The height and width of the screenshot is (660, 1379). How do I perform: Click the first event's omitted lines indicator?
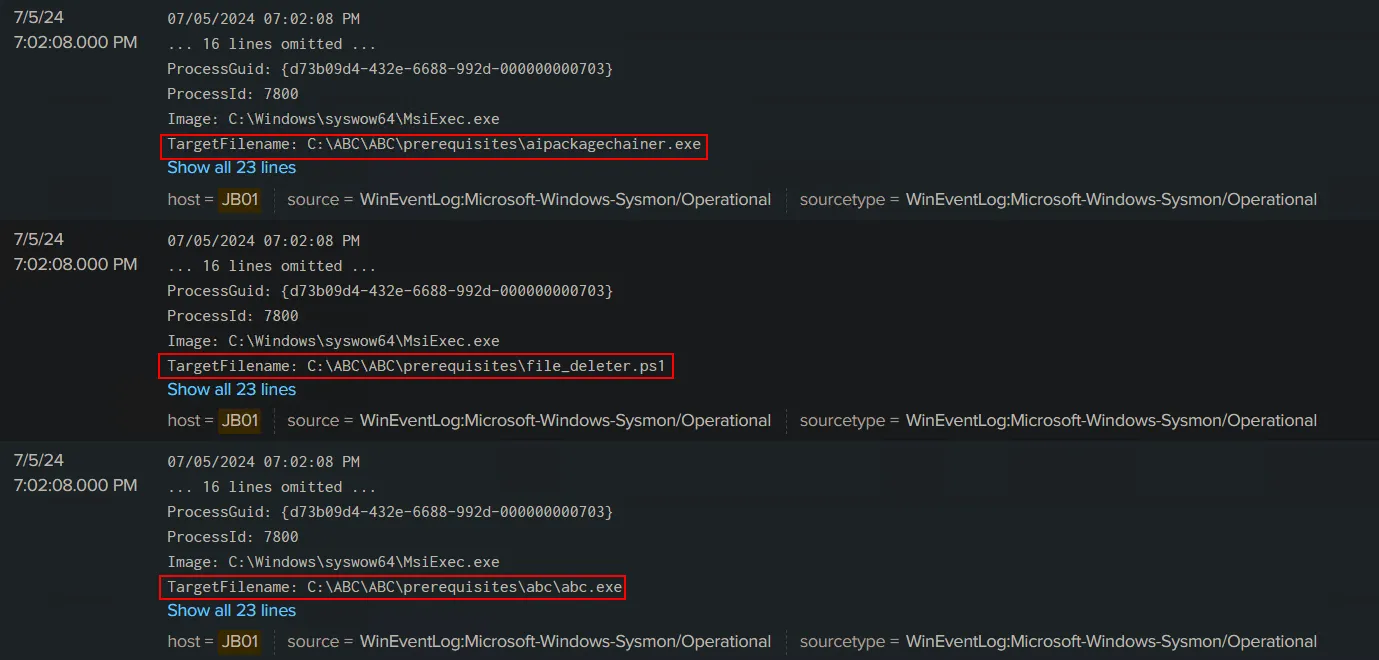(270, 43)
